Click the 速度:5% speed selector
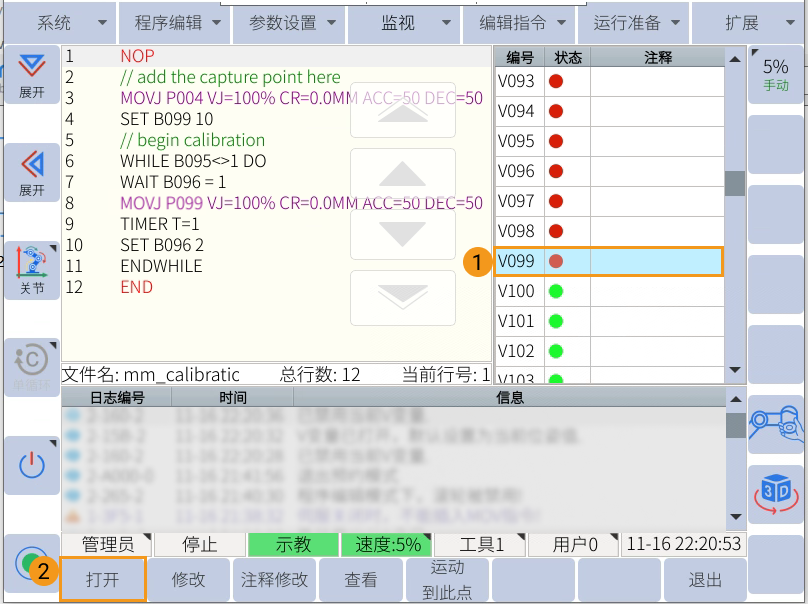 tap(386, 544)
